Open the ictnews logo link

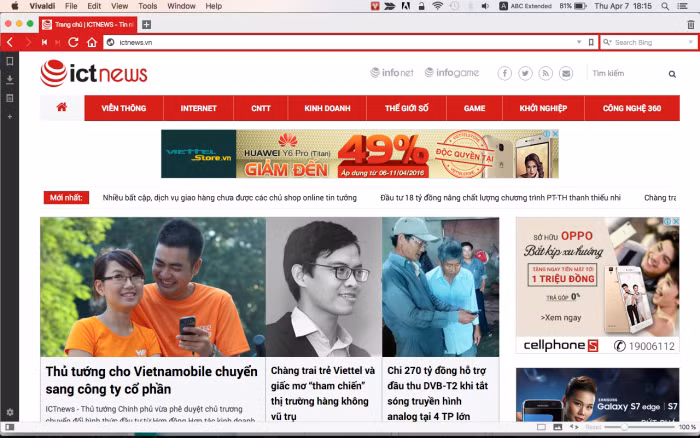coord(94,73)
